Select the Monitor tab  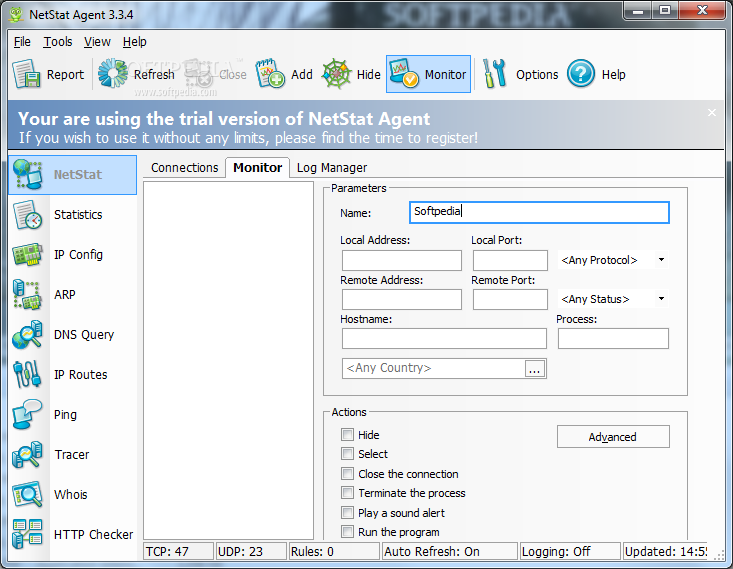coord(258,167)
